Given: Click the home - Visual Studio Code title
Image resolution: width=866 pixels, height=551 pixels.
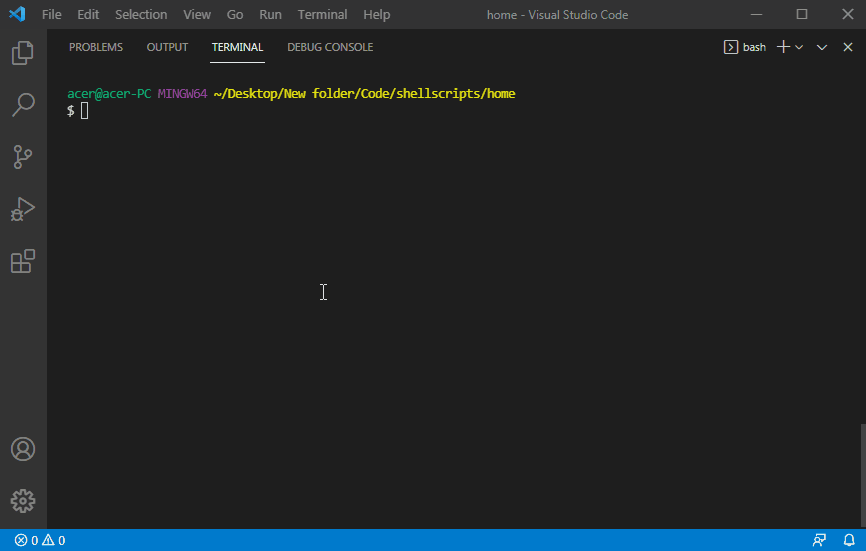Looking at the screenshot, I should (x=557, y=15).
